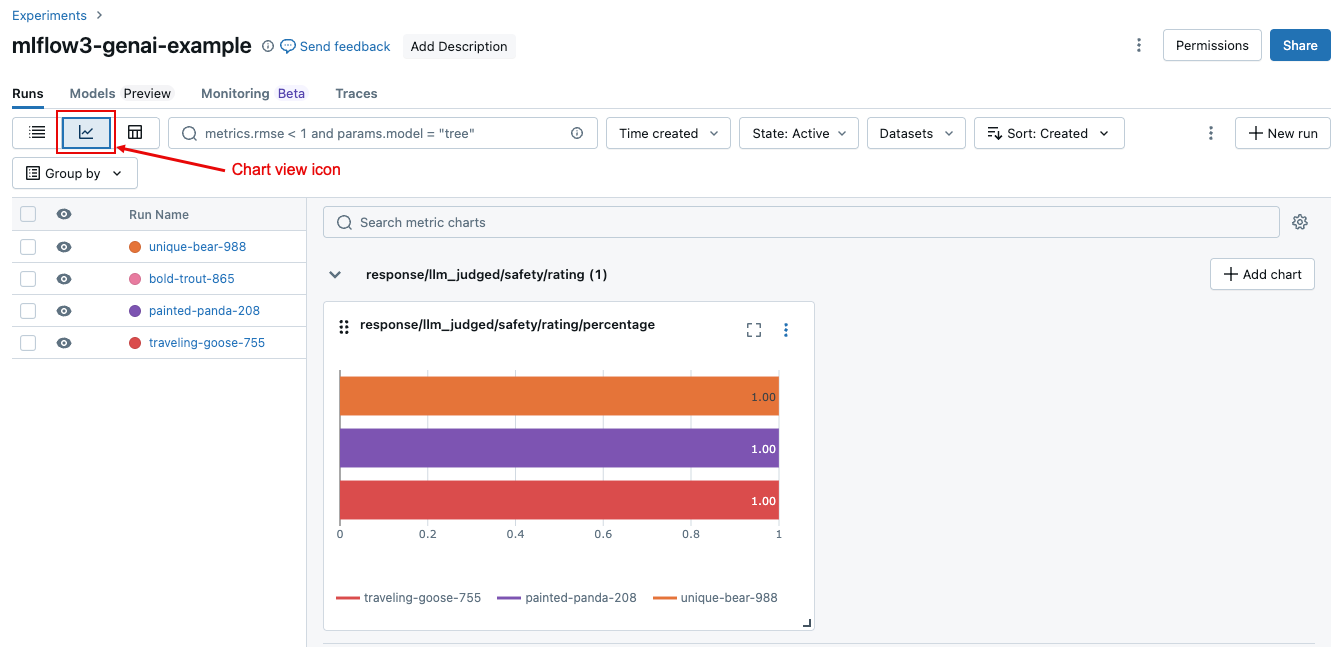
Task: Check the checkbox for painted-panda-208
Action: [27, 310]
